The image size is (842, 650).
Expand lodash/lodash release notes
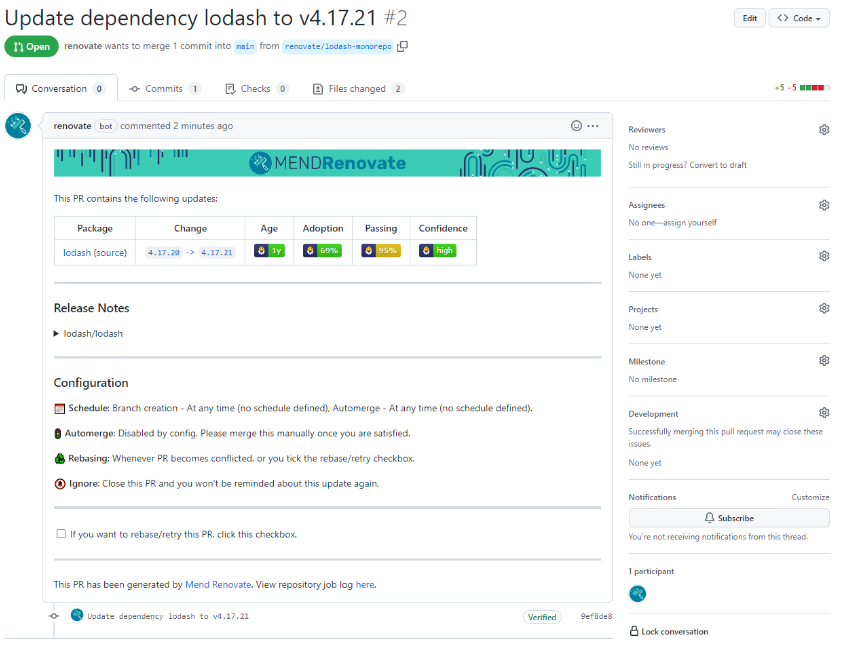point(89,334)
